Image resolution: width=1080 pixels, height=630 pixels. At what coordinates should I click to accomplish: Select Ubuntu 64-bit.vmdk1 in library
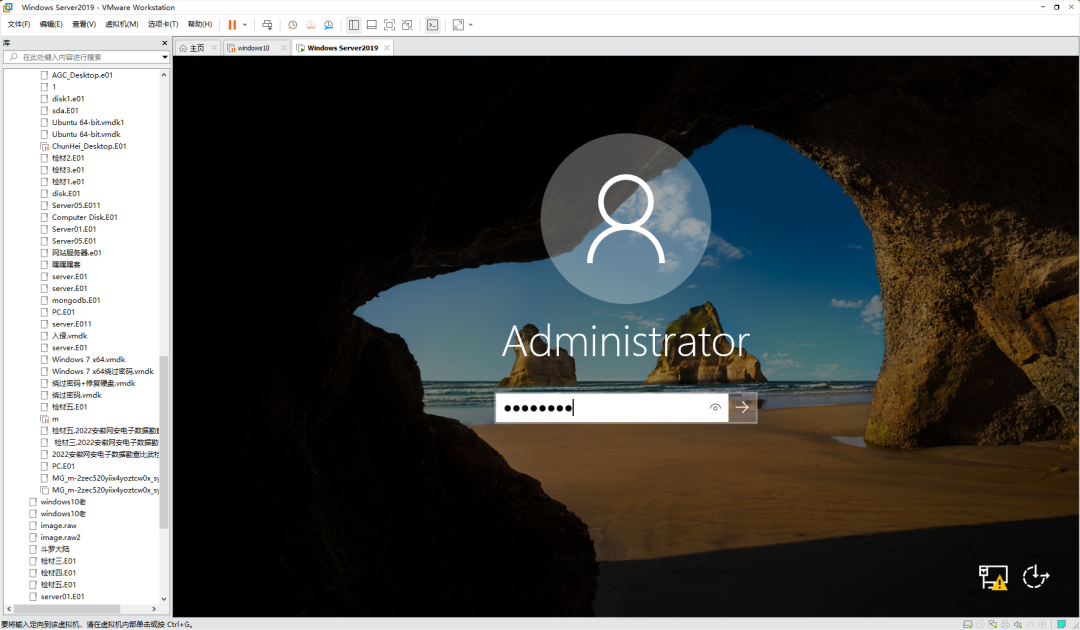(x=87, y=123)
